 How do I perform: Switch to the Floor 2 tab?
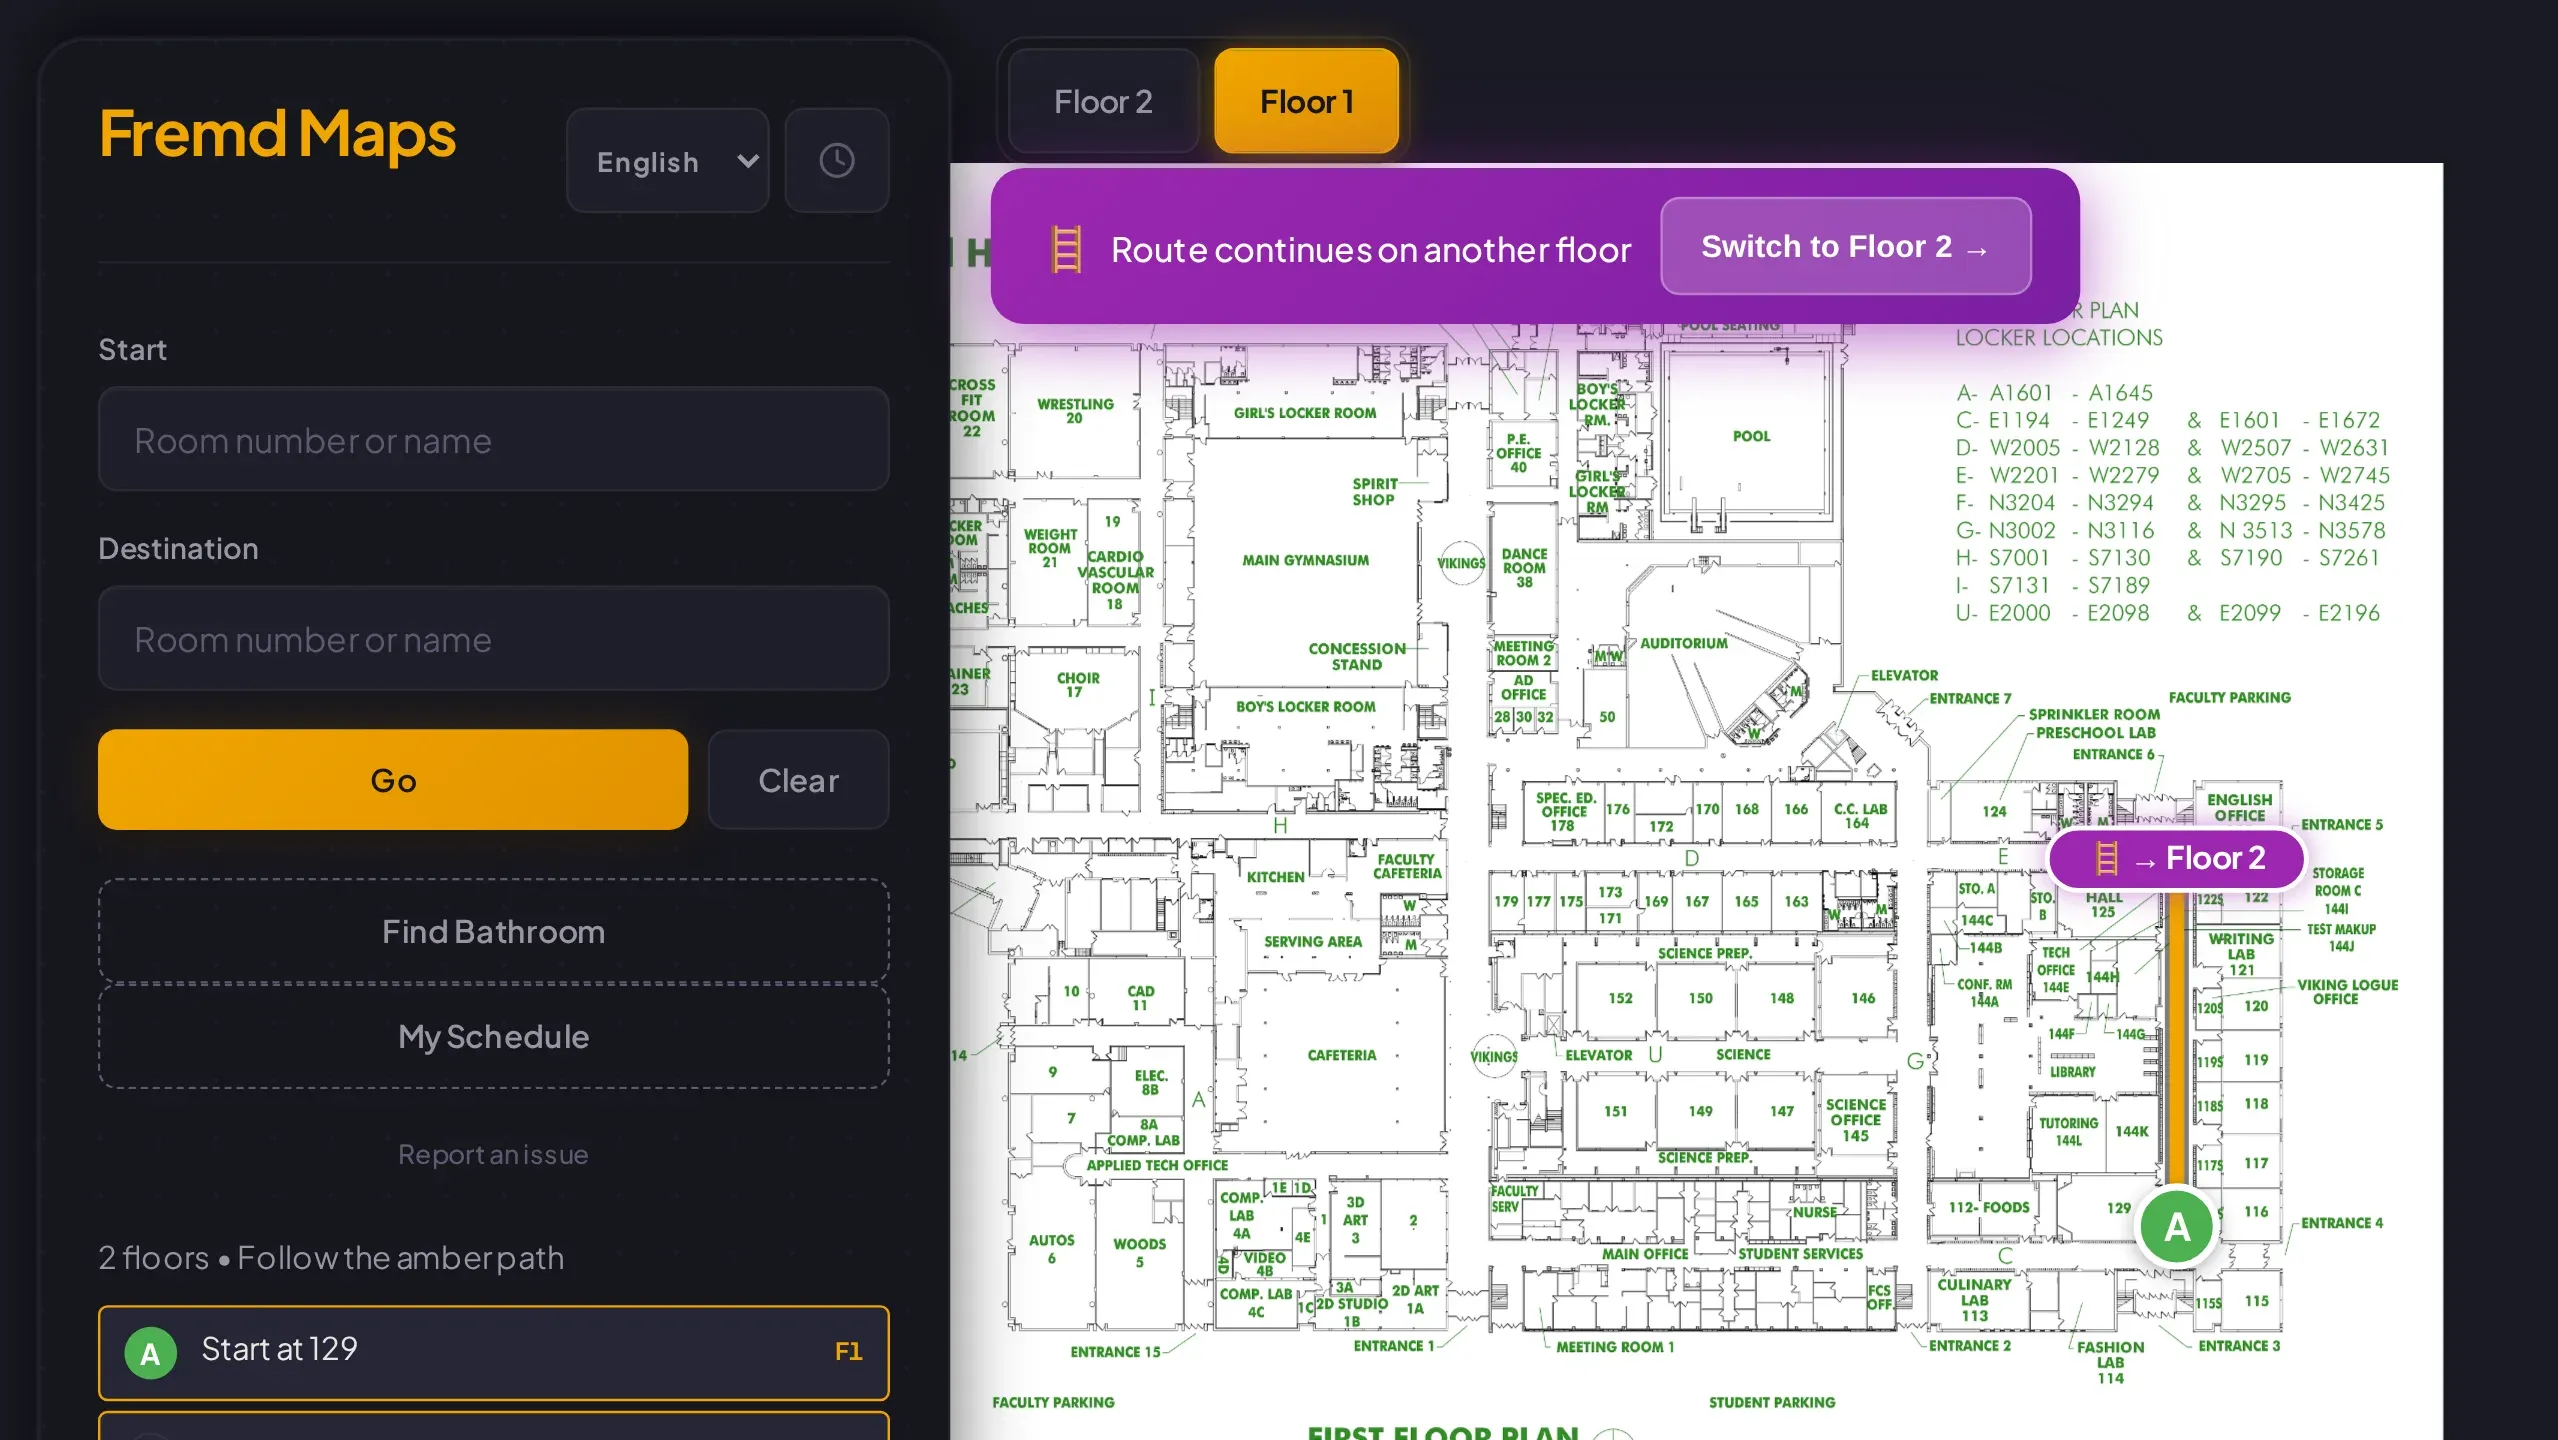[1103, 101]
